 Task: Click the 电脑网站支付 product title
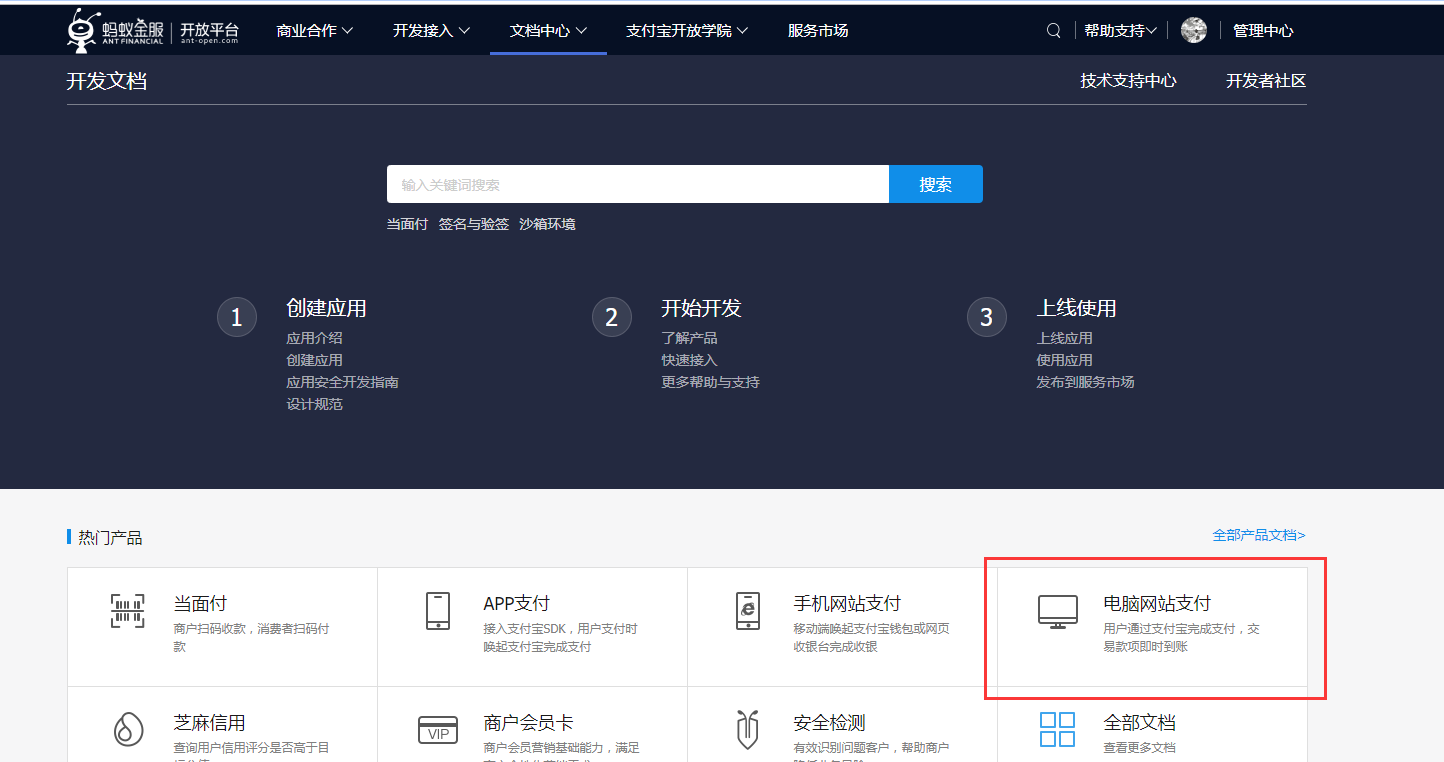pos(1157,604)
